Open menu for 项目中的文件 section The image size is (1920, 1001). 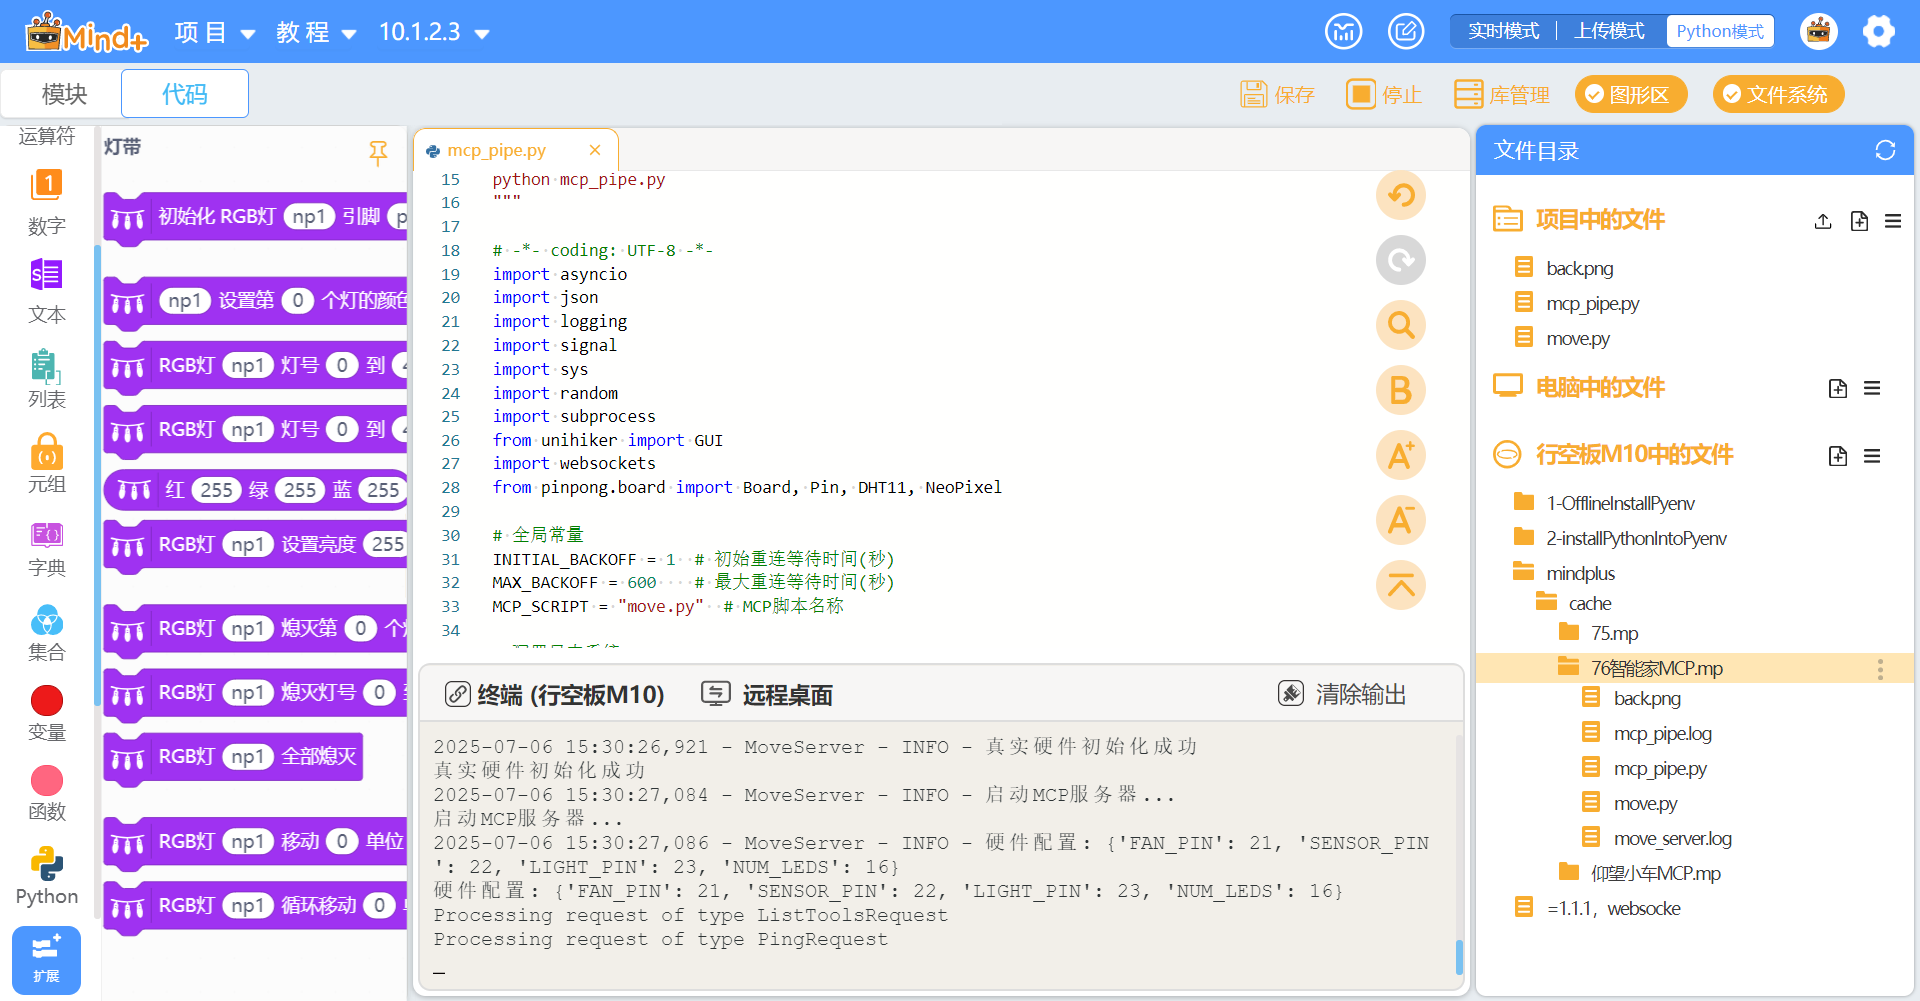[1893, 221]
